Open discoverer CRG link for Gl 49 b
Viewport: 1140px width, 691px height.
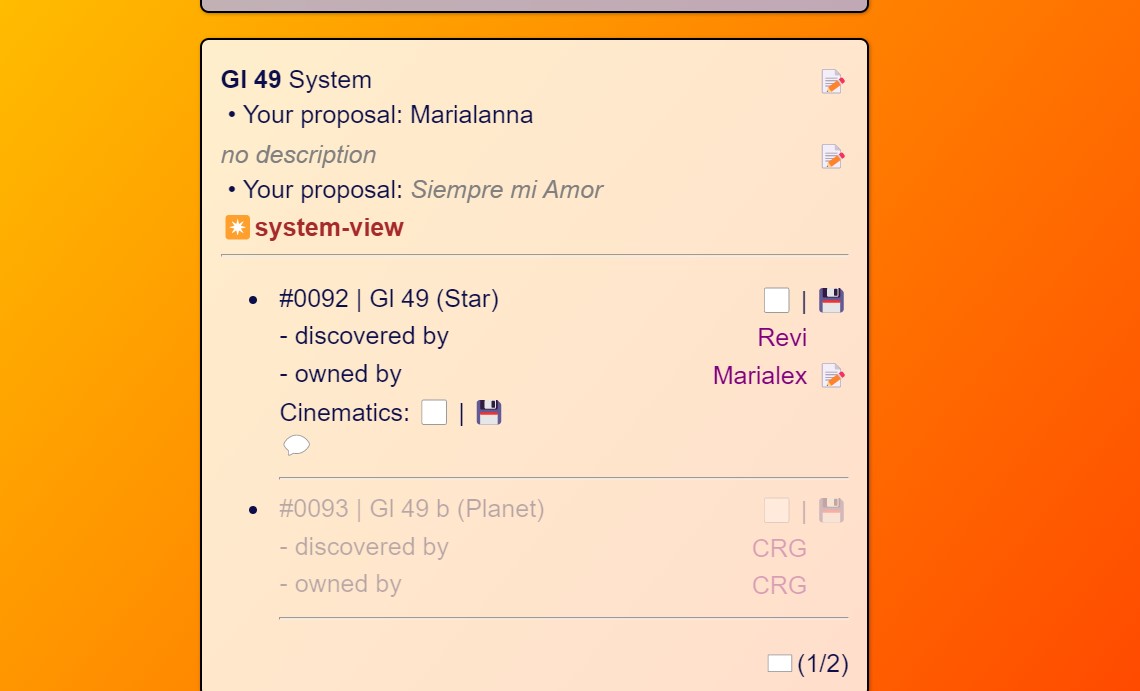pos(779,548)
